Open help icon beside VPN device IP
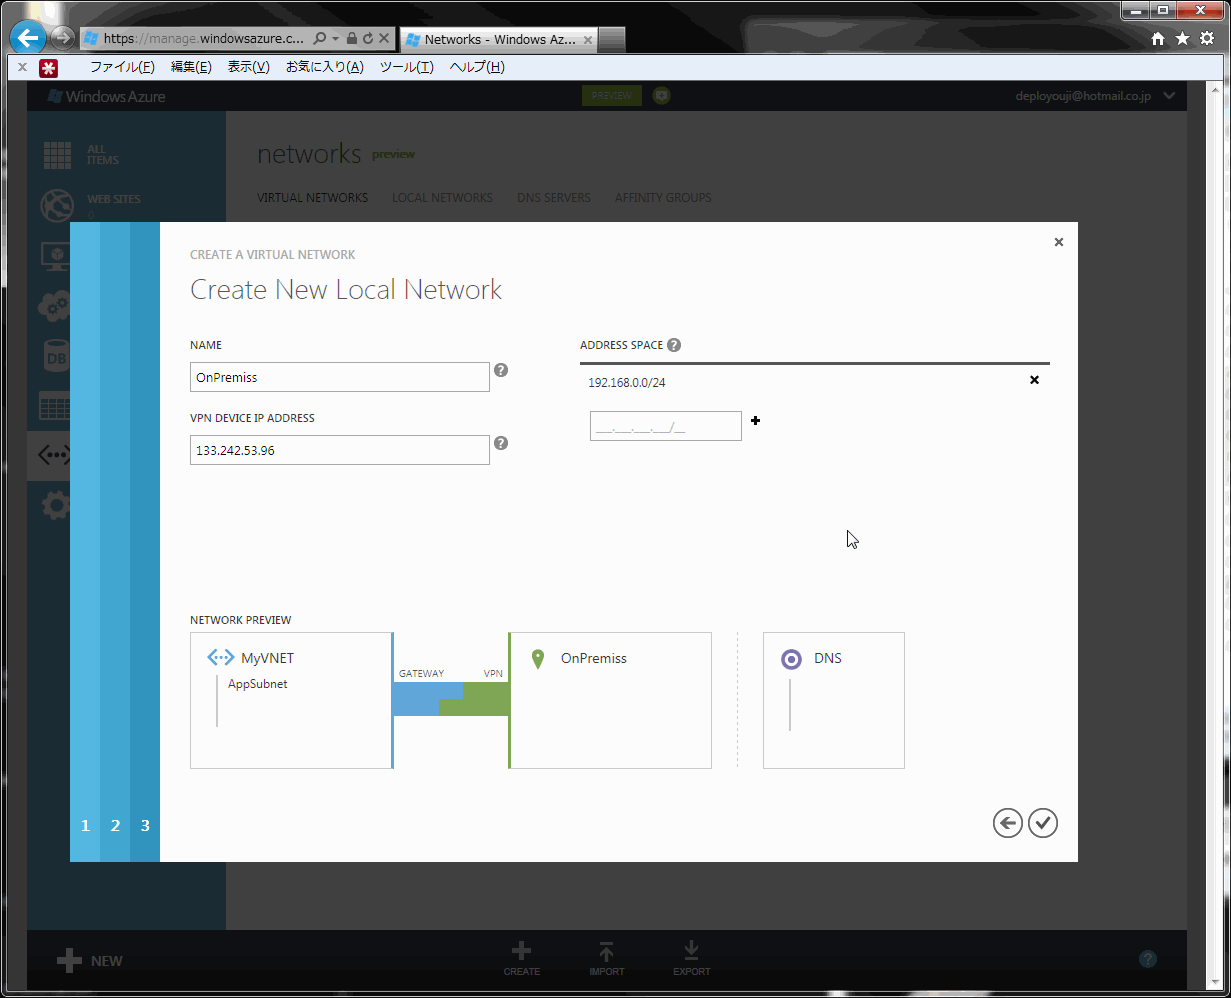This screenshot has height=998, width=1231. point(501,443)
